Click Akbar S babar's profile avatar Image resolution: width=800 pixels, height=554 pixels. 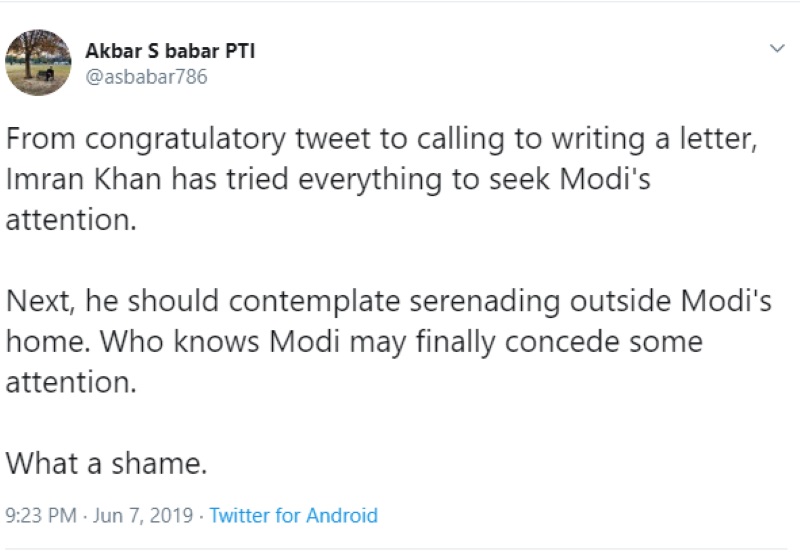click(x=38, y=61)
